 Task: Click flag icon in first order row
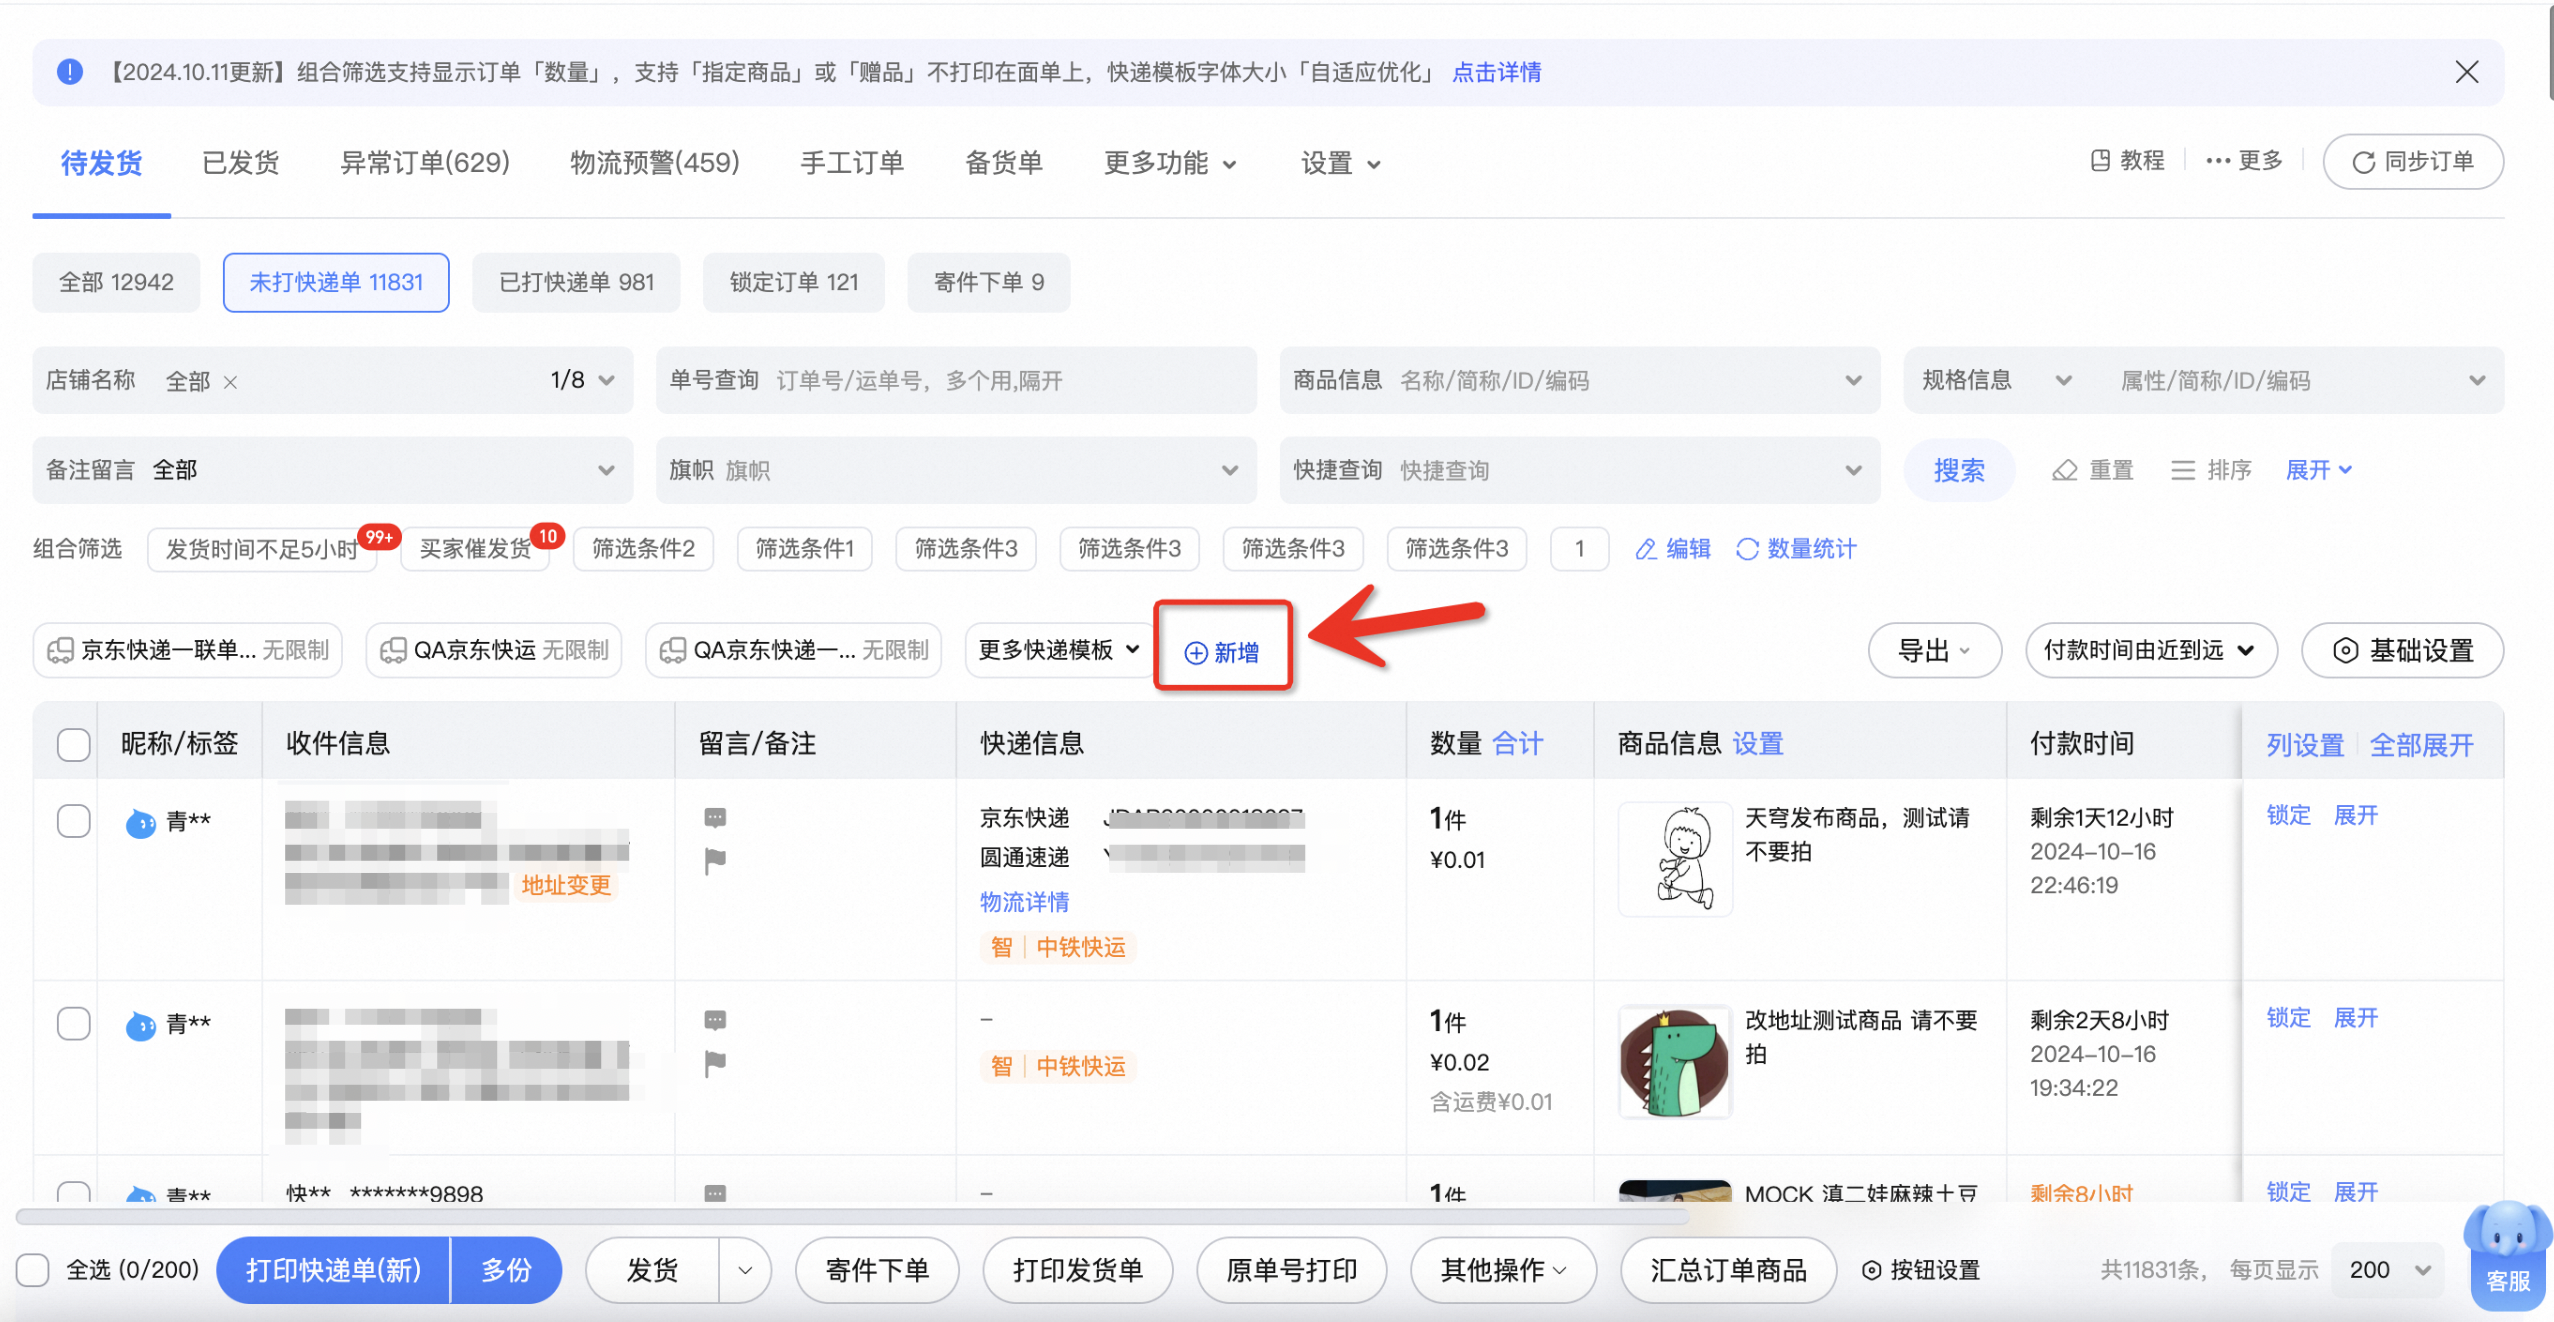click(715, 860)
